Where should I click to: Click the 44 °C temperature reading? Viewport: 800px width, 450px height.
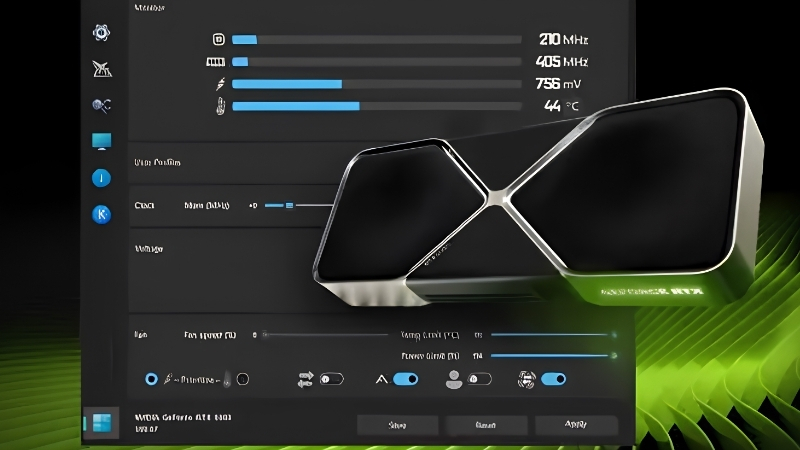(x=561, y=106)
